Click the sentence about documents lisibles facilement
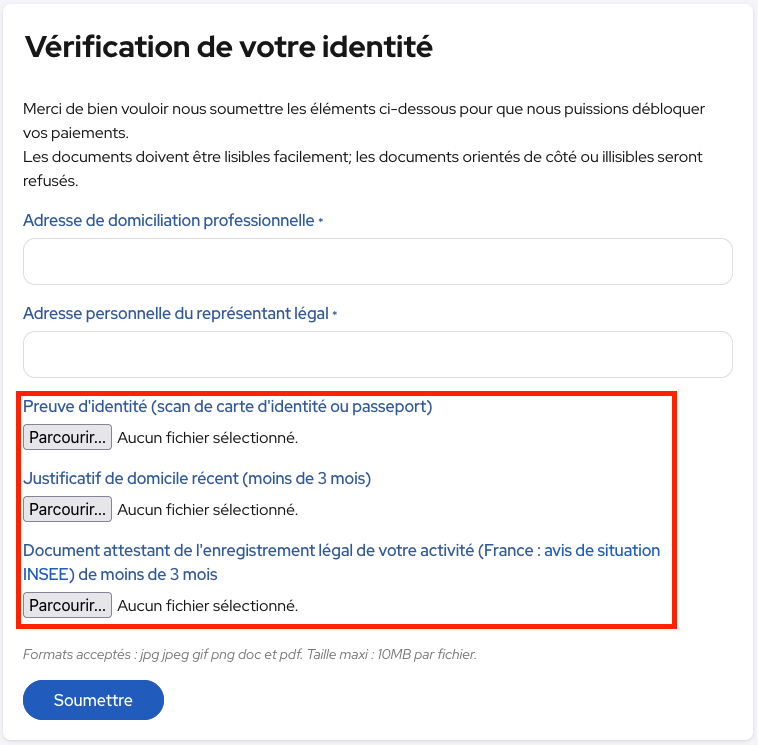758x745 pixels. [x=363, y=169]
